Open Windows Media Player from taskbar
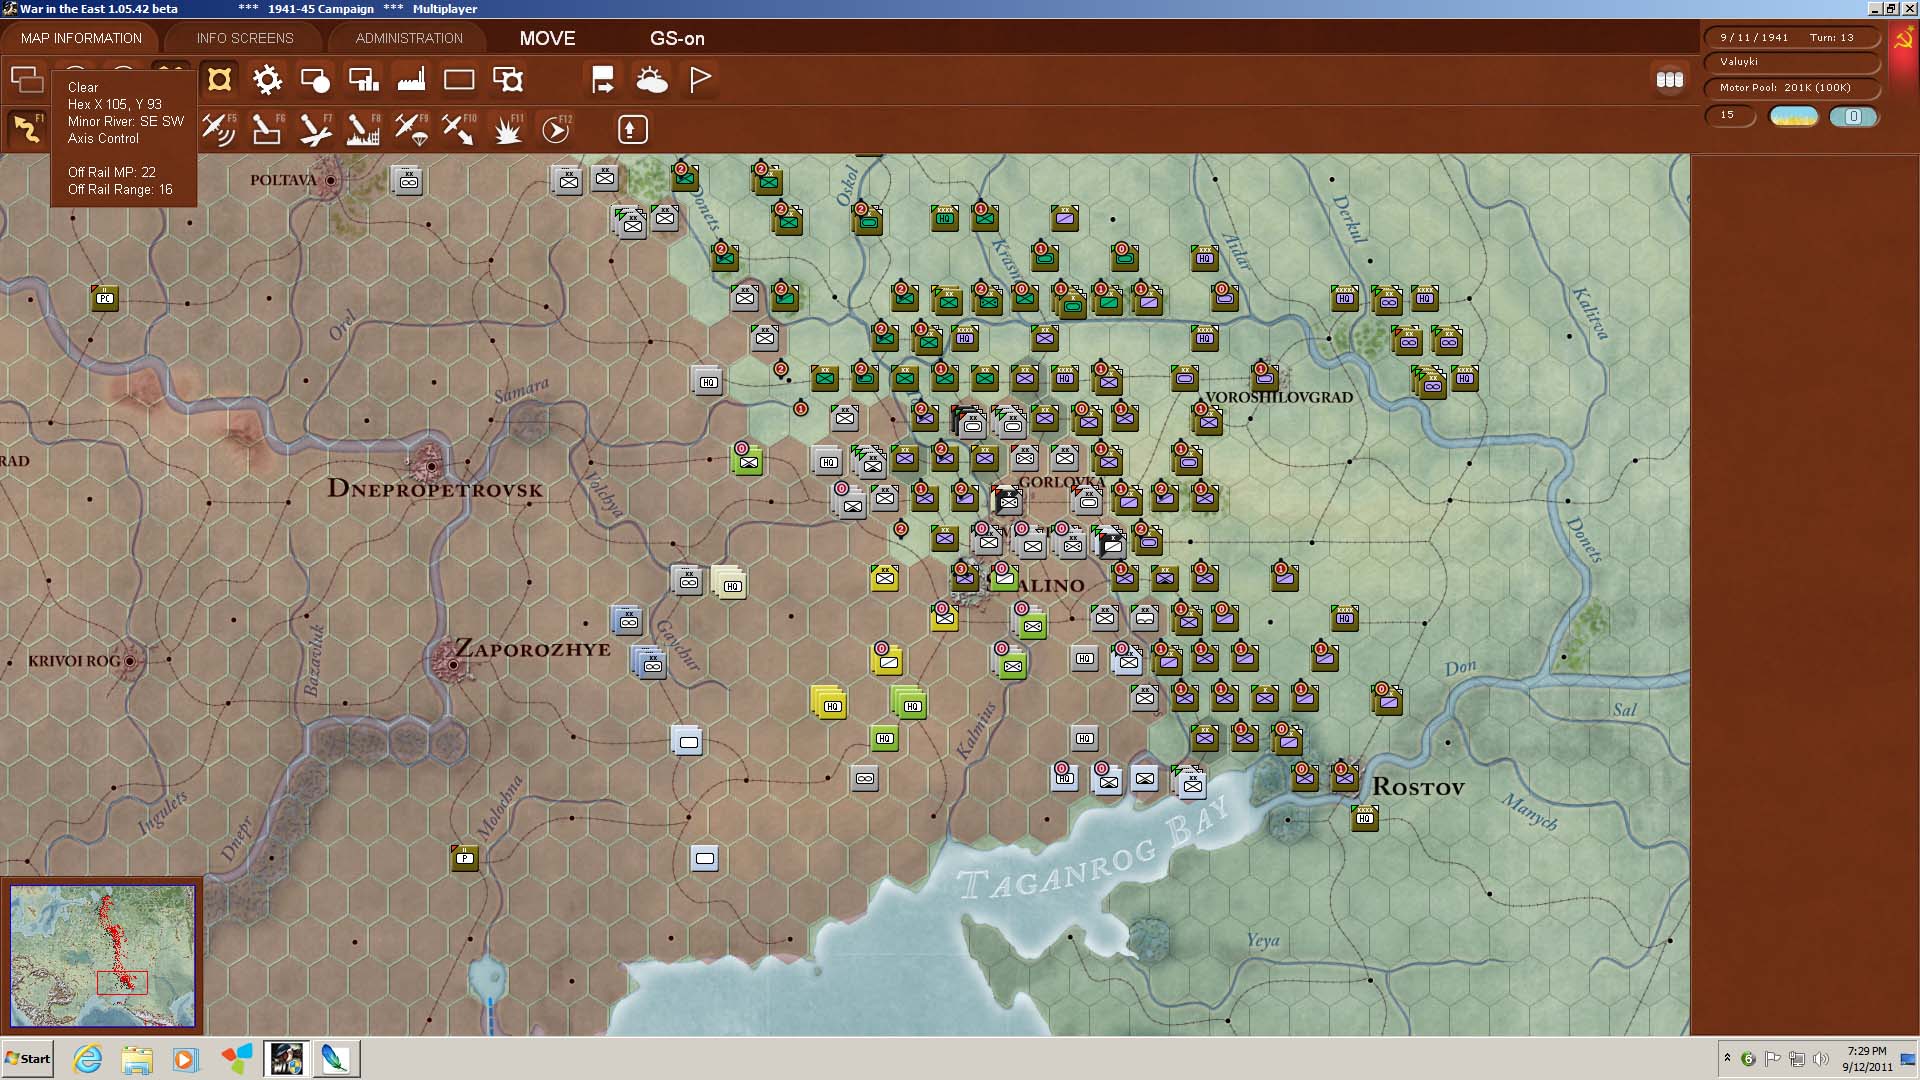1920x1080 pixels. [x=186, y=1058]
